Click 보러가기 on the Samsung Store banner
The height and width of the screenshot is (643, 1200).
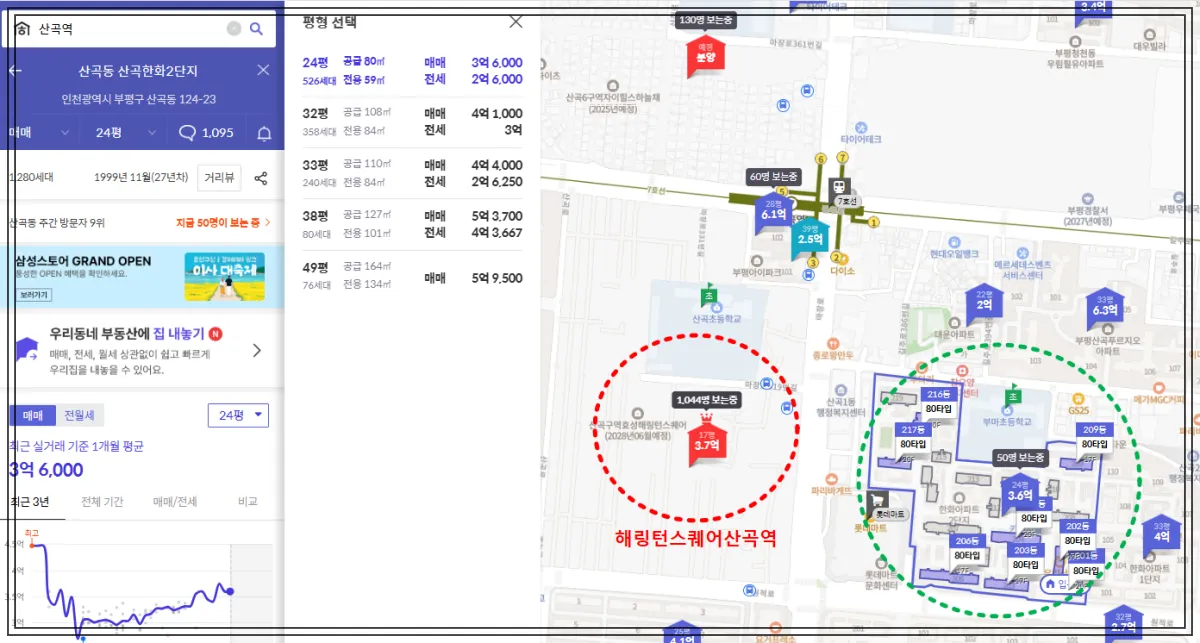[34, 295]
